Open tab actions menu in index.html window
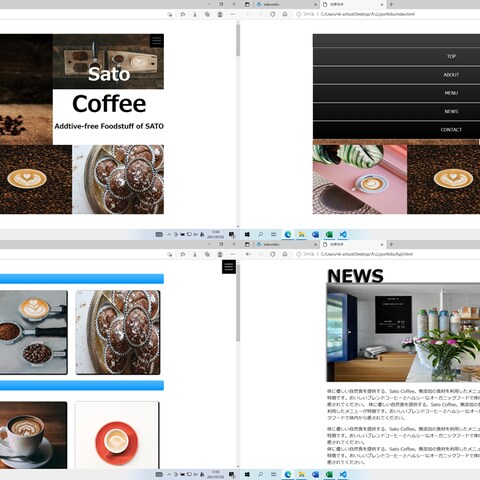Screen dimensions: 480x480 [247, 4]
